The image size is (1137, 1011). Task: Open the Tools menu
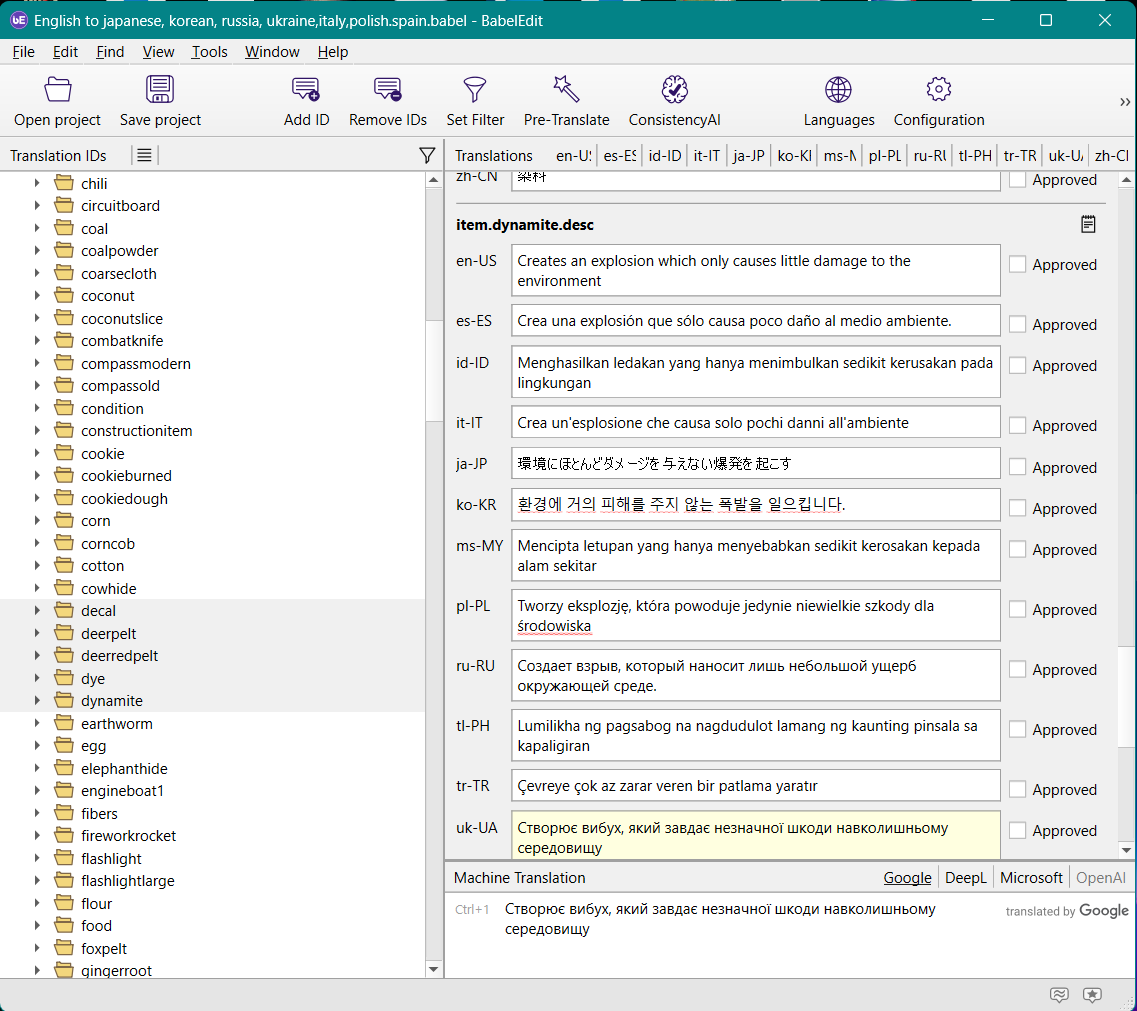click(x=210, y=52)
